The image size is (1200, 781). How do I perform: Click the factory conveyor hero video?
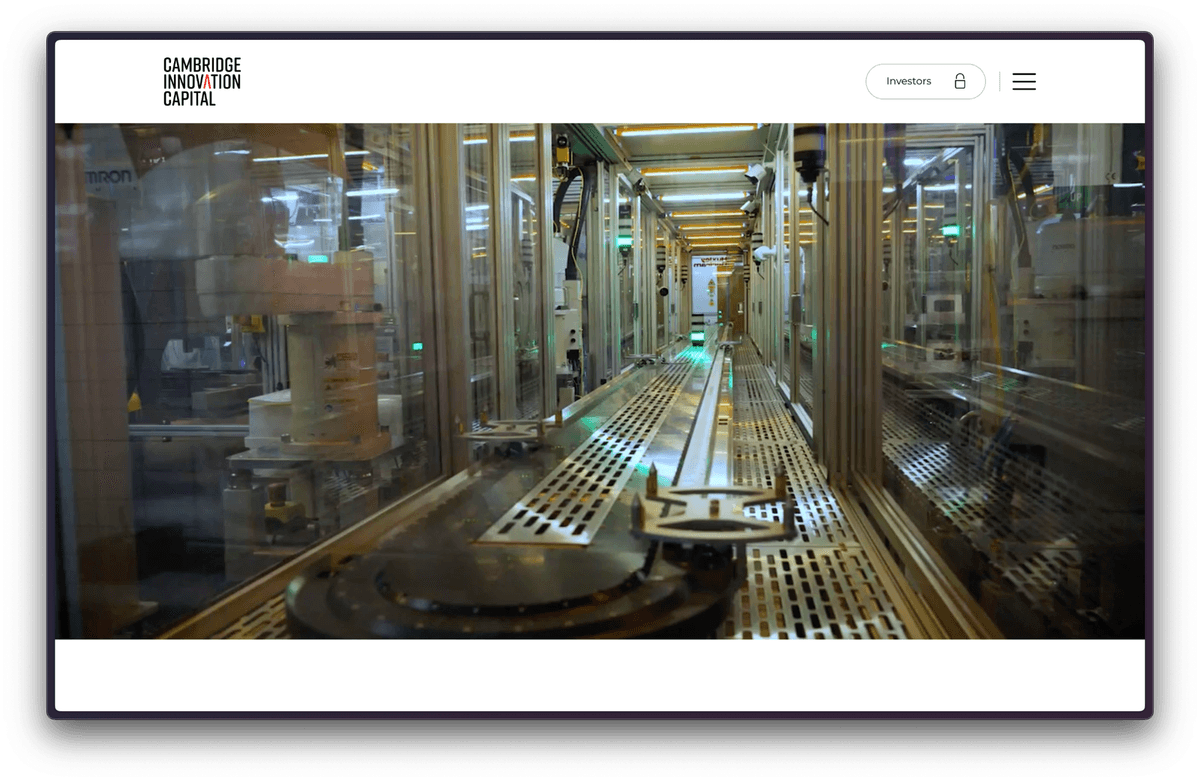coord(600,381)
